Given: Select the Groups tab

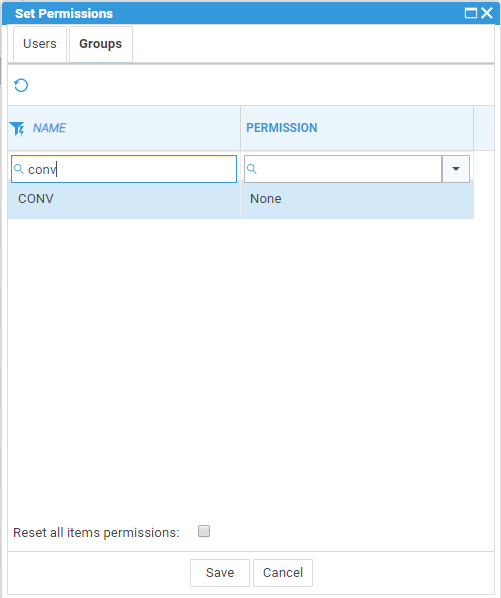Looking at the screenshot, I should tap(101, 44).
